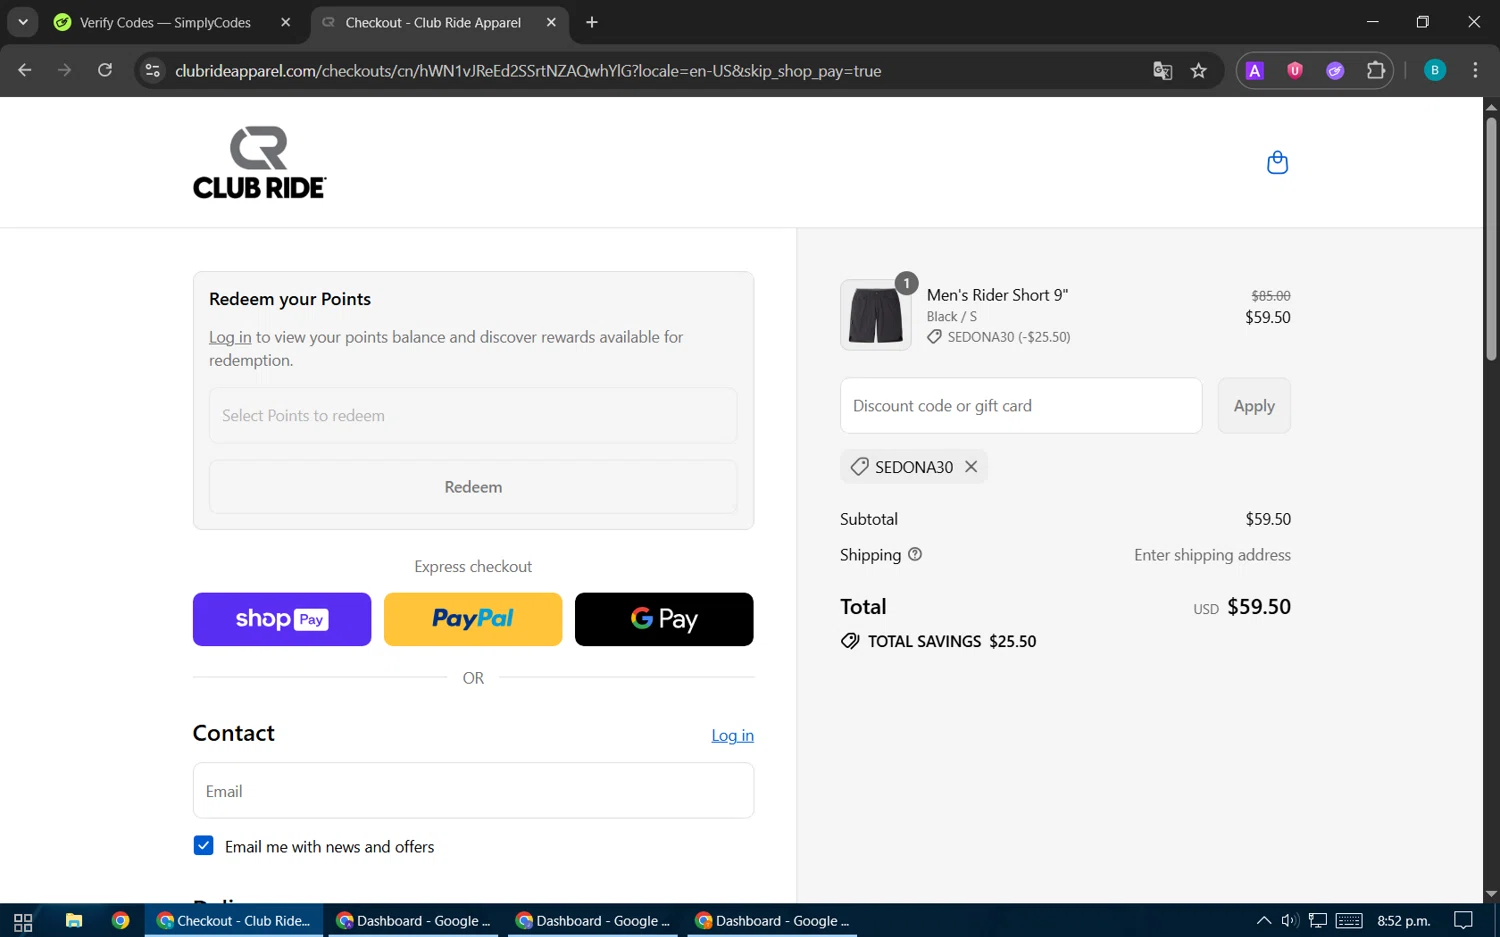Viewport: 1500px width, 937px height.
Task: Open the purple circular extension icon
Action: (x=1335, y=70)
